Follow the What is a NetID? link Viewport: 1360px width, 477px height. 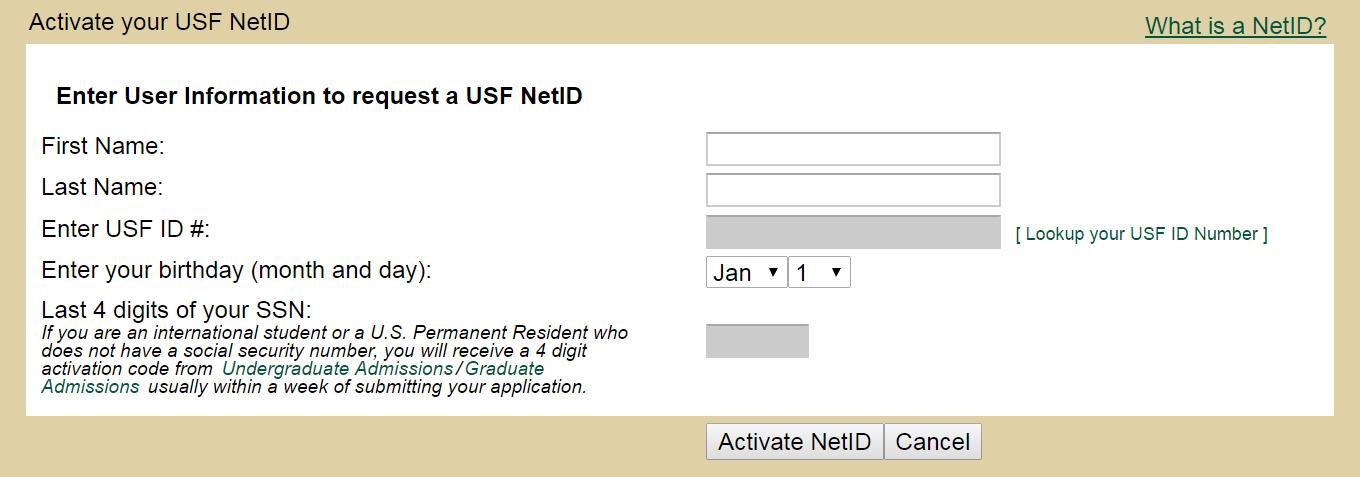(x=1235, y=26)
